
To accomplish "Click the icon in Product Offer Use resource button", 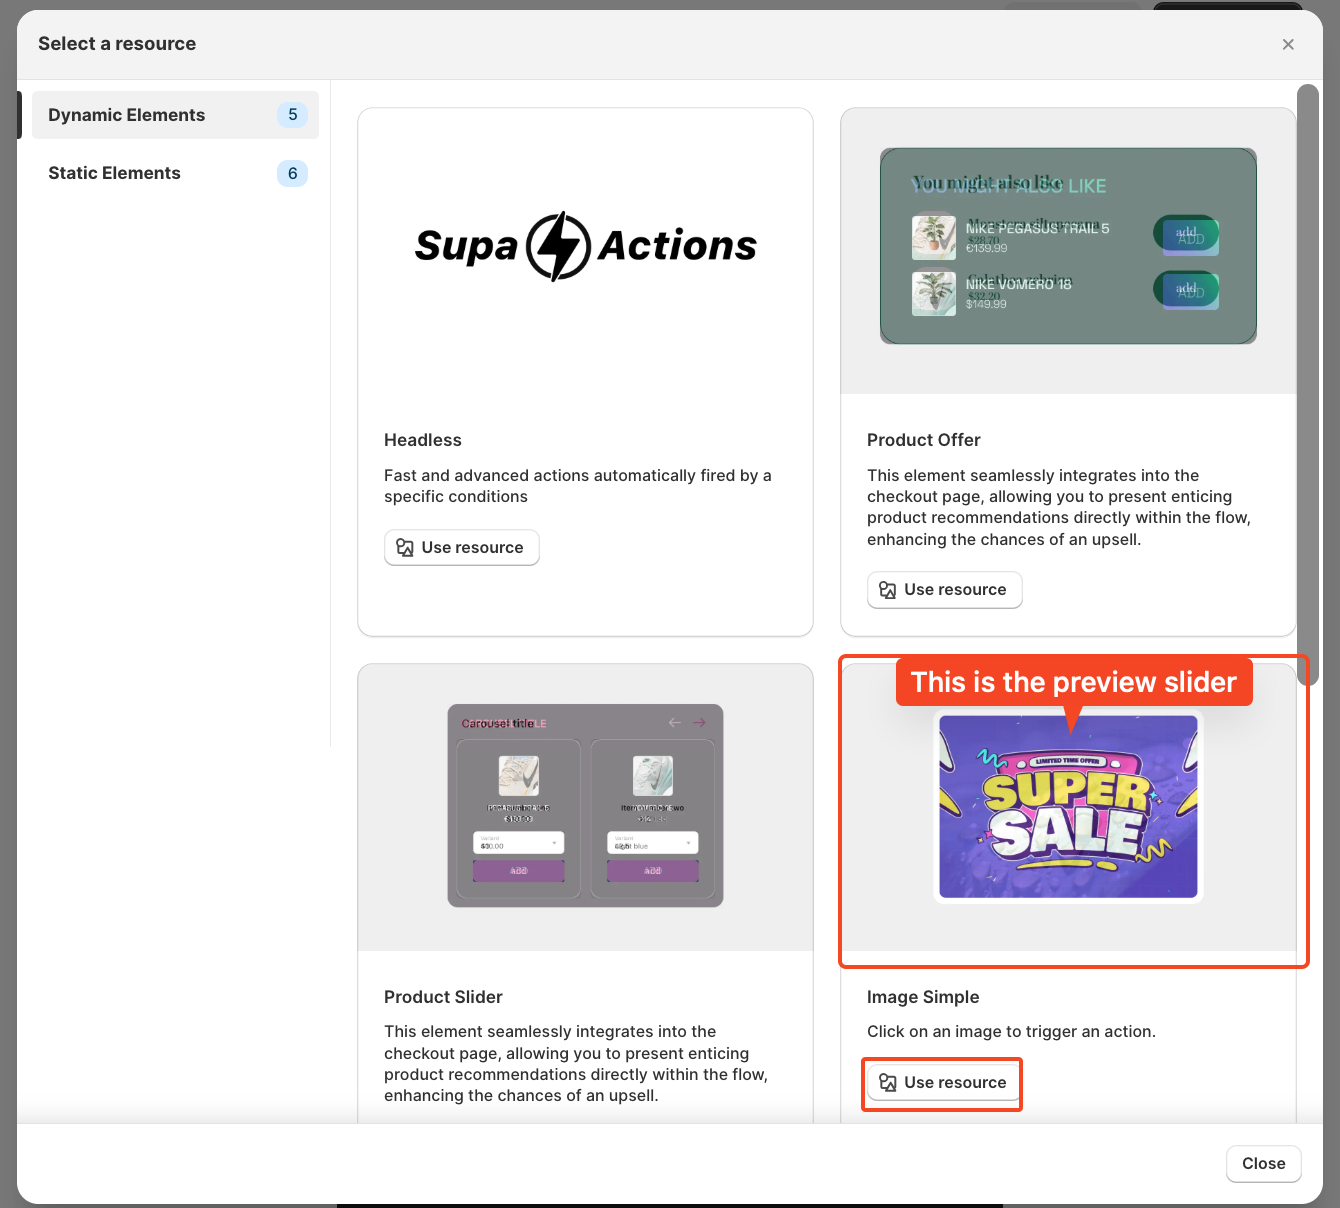I will (888, 590).
